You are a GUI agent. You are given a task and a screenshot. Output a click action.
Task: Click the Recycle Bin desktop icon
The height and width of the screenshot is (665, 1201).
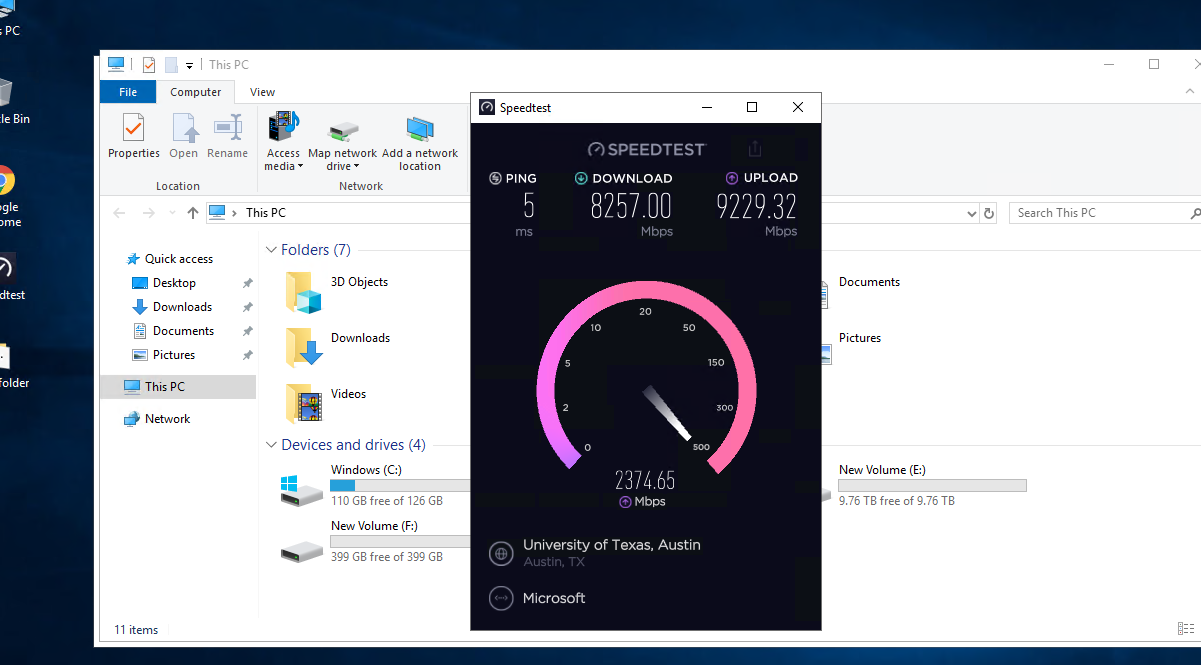coord(10,102)
